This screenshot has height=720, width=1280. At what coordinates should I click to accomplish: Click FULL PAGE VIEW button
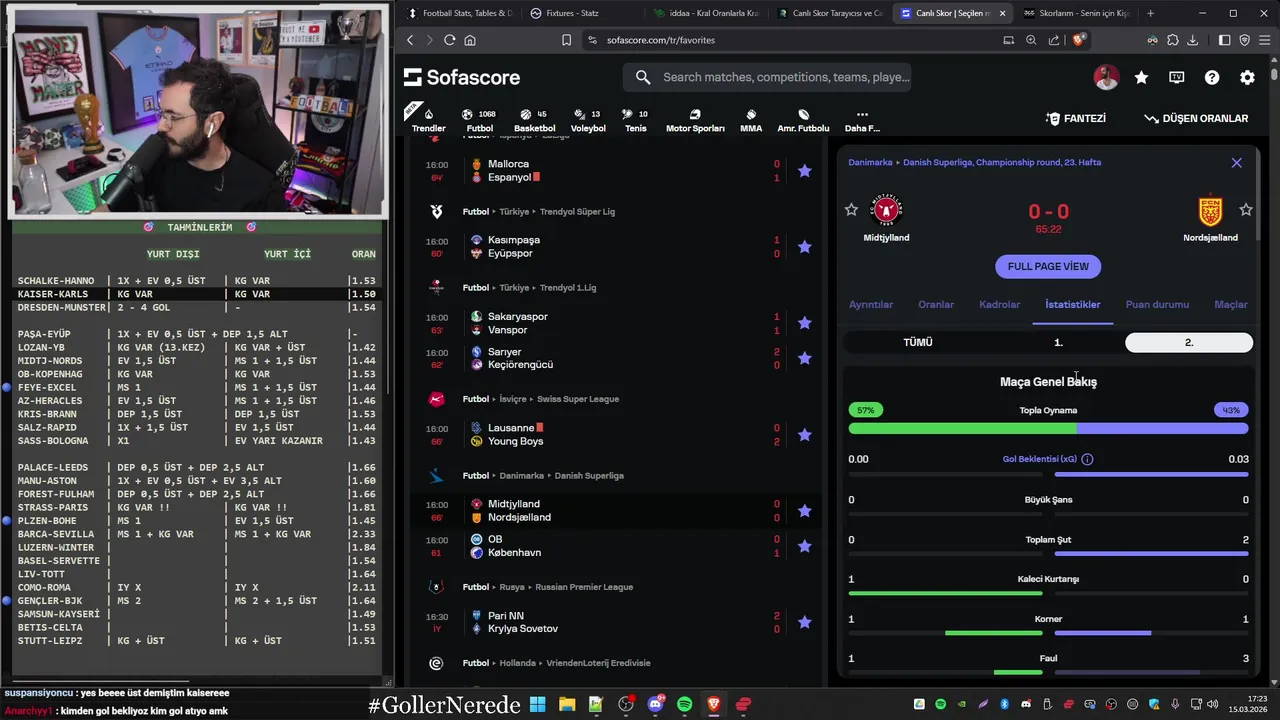[1048, 266]
